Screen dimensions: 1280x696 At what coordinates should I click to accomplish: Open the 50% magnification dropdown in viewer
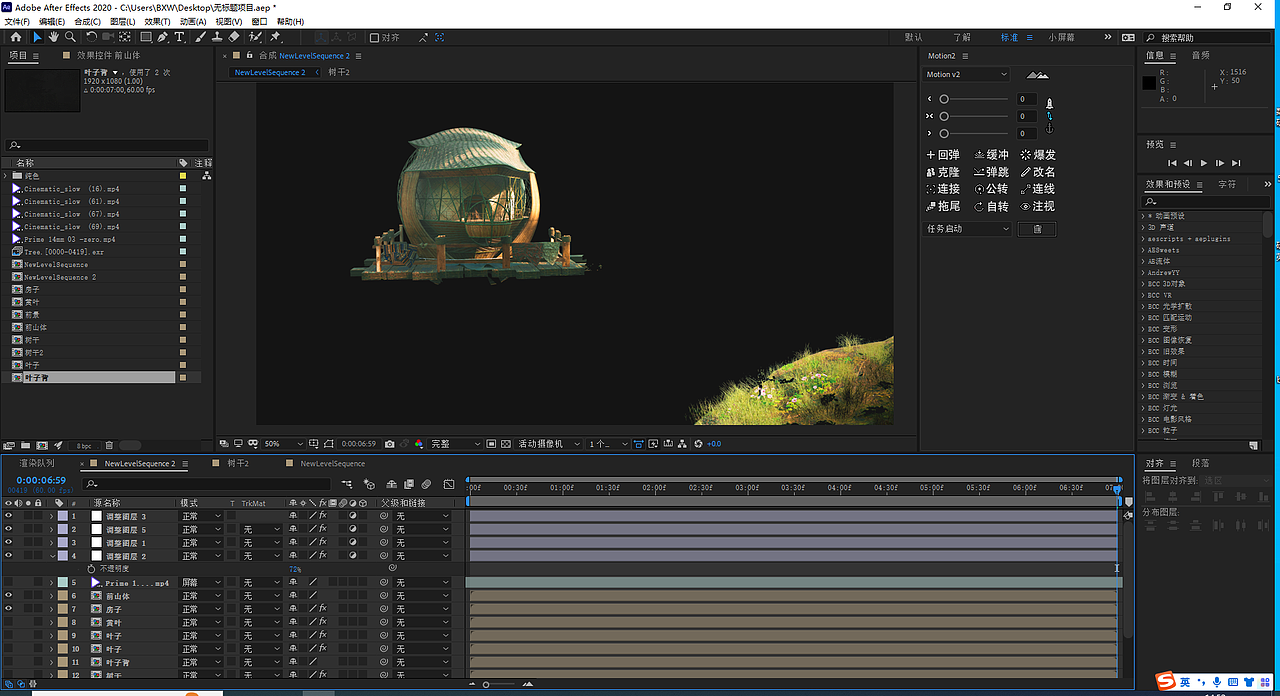pyautogui.click(x=284, y=444)
